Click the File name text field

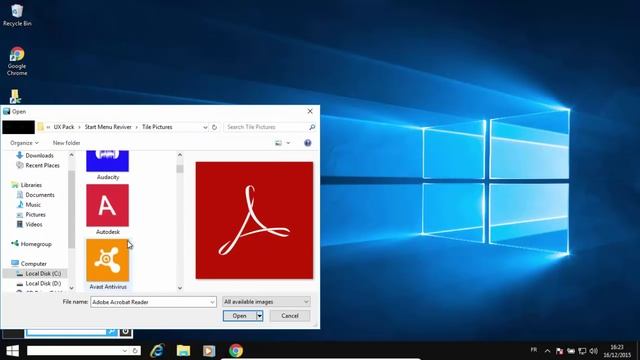[x=150, y=302]
